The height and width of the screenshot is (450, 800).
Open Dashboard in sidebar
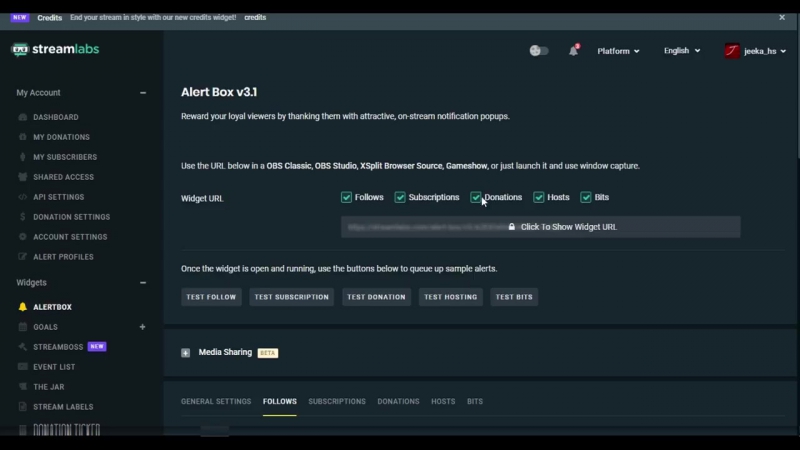(x=56, y=117)
